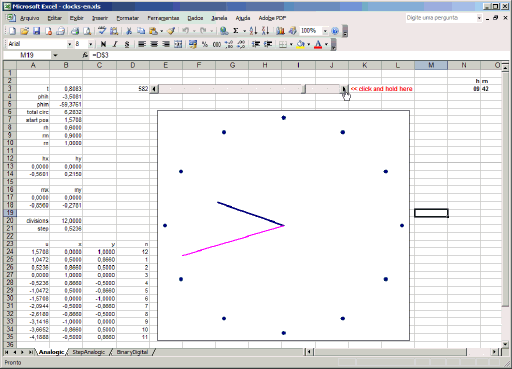Screen dimensions: 512x369
Task: Click the Undo arrow icon
Action: [x=186, y=31]
